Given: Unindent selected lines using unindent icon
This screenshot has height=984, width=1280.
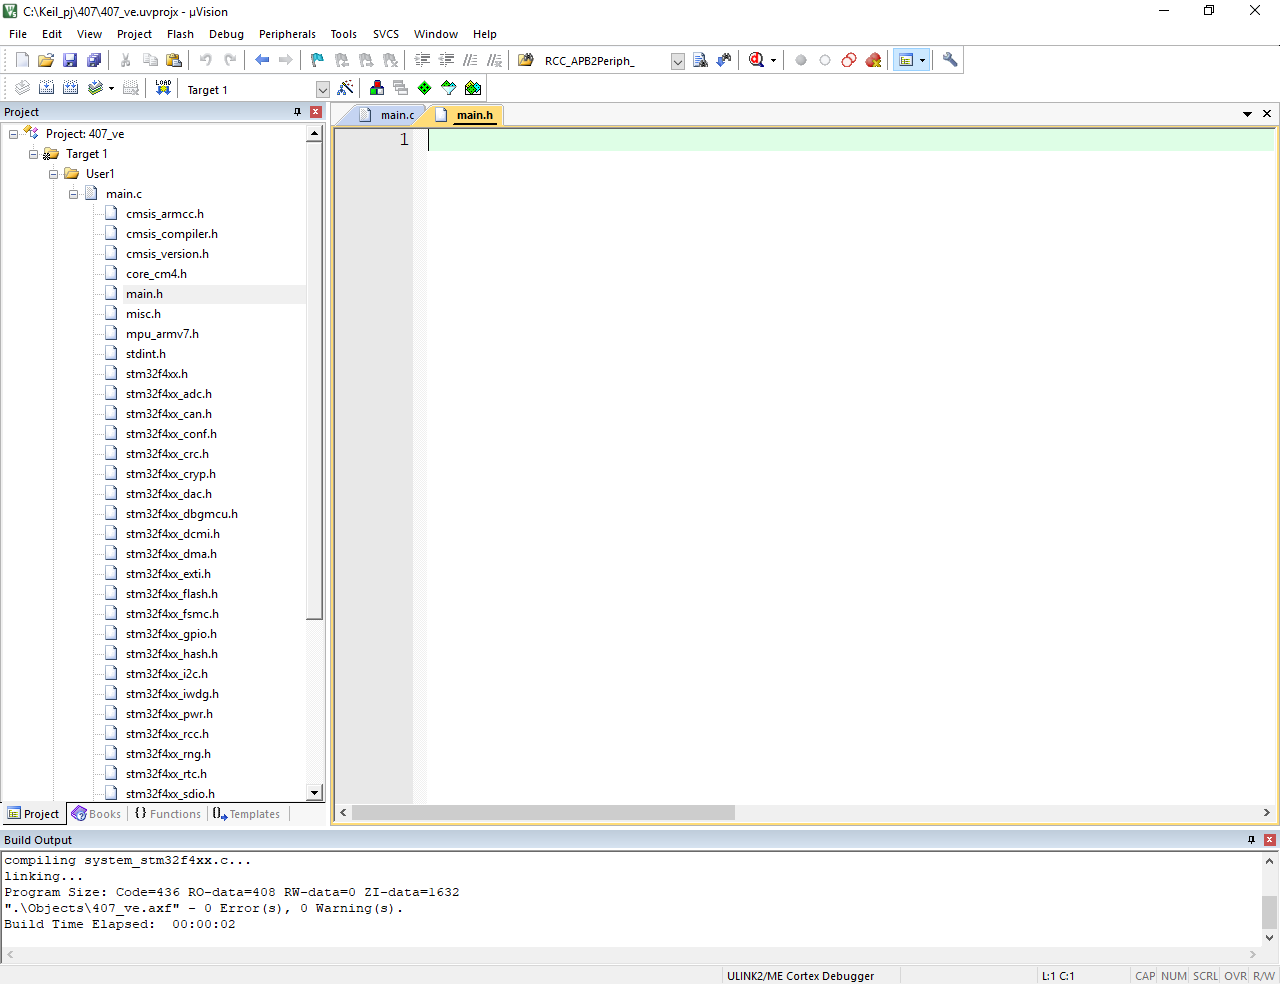Looking at the screenshot, I should (446, 60).
